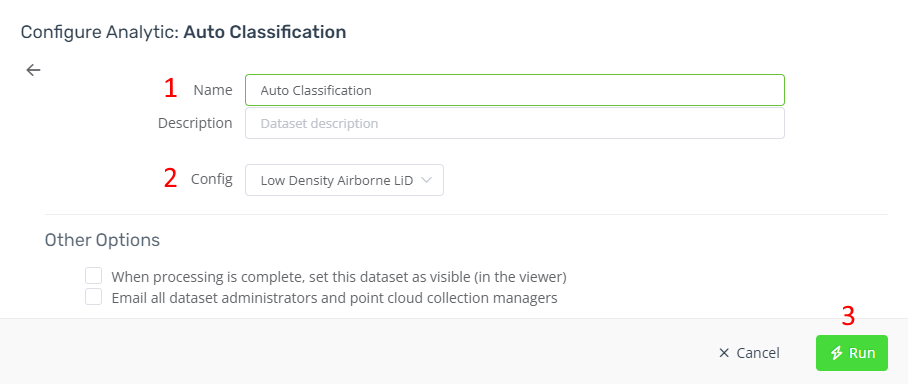Screen dimensions: 908x384
Task: Open the Low Density Airborne LiD combo box
Action: pyautogui.click(x=345, y=180)
